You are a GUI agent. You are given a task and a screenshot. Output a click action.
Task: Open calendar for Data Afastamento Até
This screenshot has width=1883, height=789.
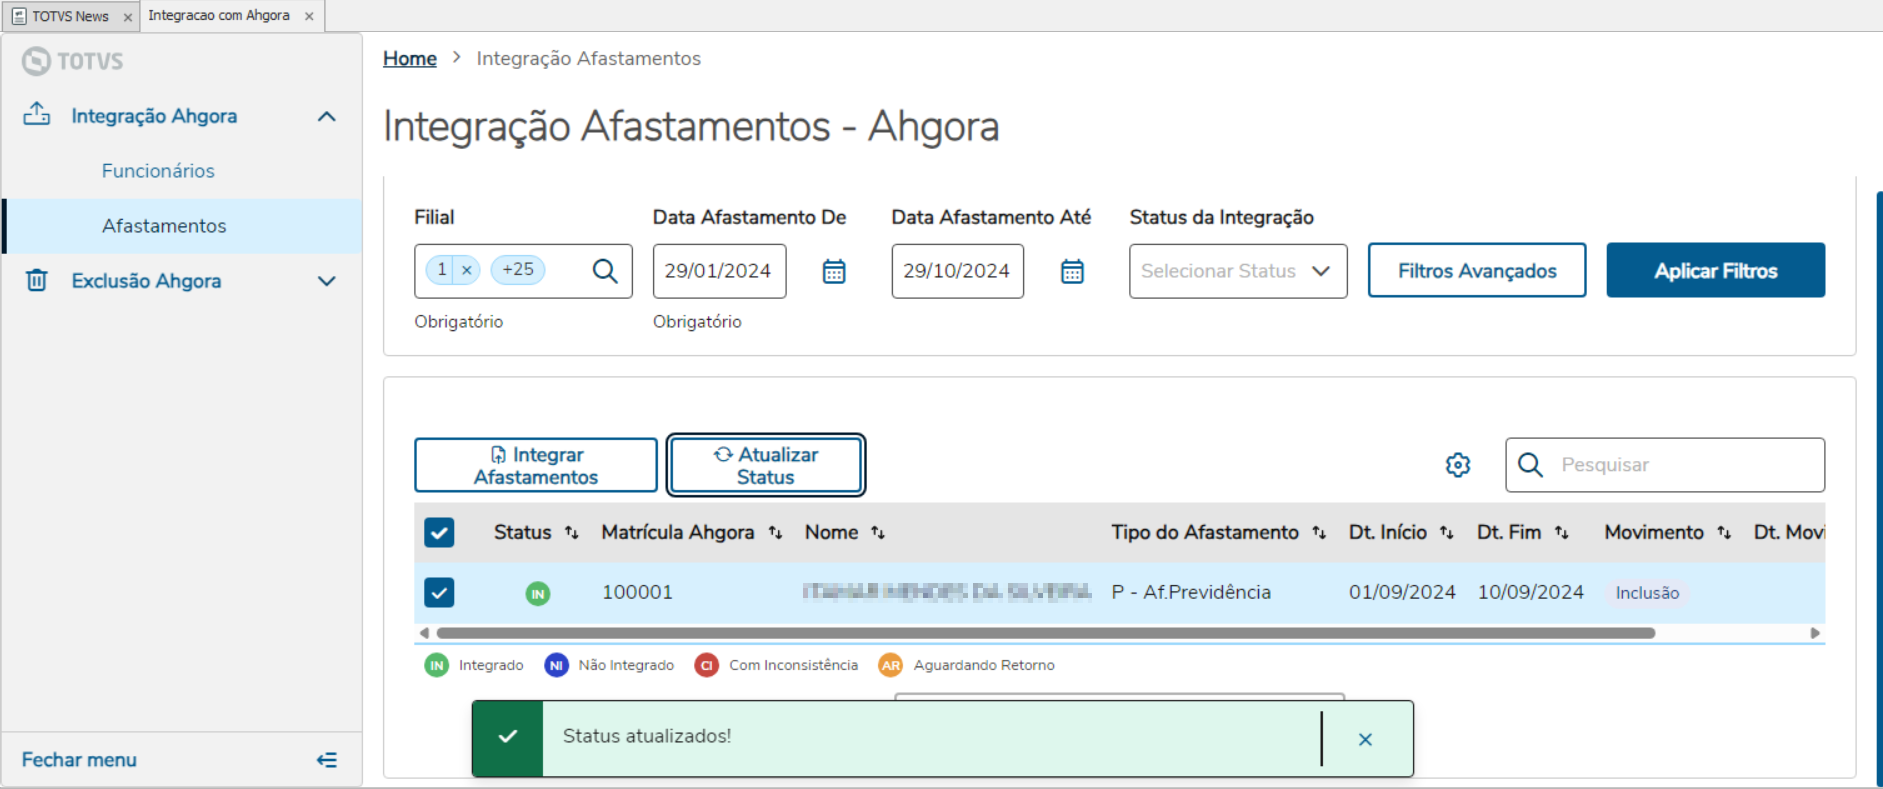(x=1072, y=271)
